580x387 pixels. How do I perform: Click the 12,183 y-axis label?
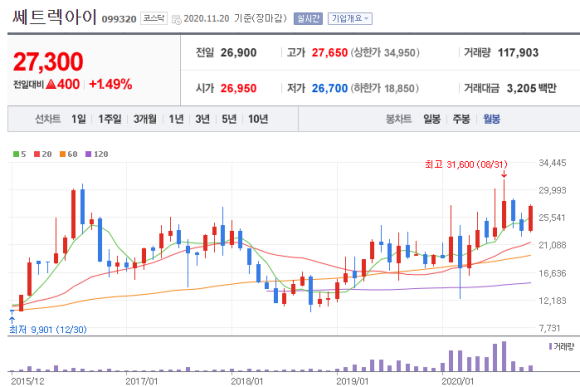pyautogui.click(x=552, y=301)
